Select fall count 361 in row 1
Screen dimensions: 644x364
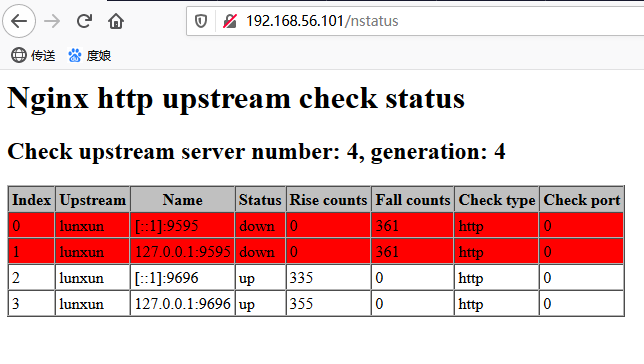(x=413, y=251)
